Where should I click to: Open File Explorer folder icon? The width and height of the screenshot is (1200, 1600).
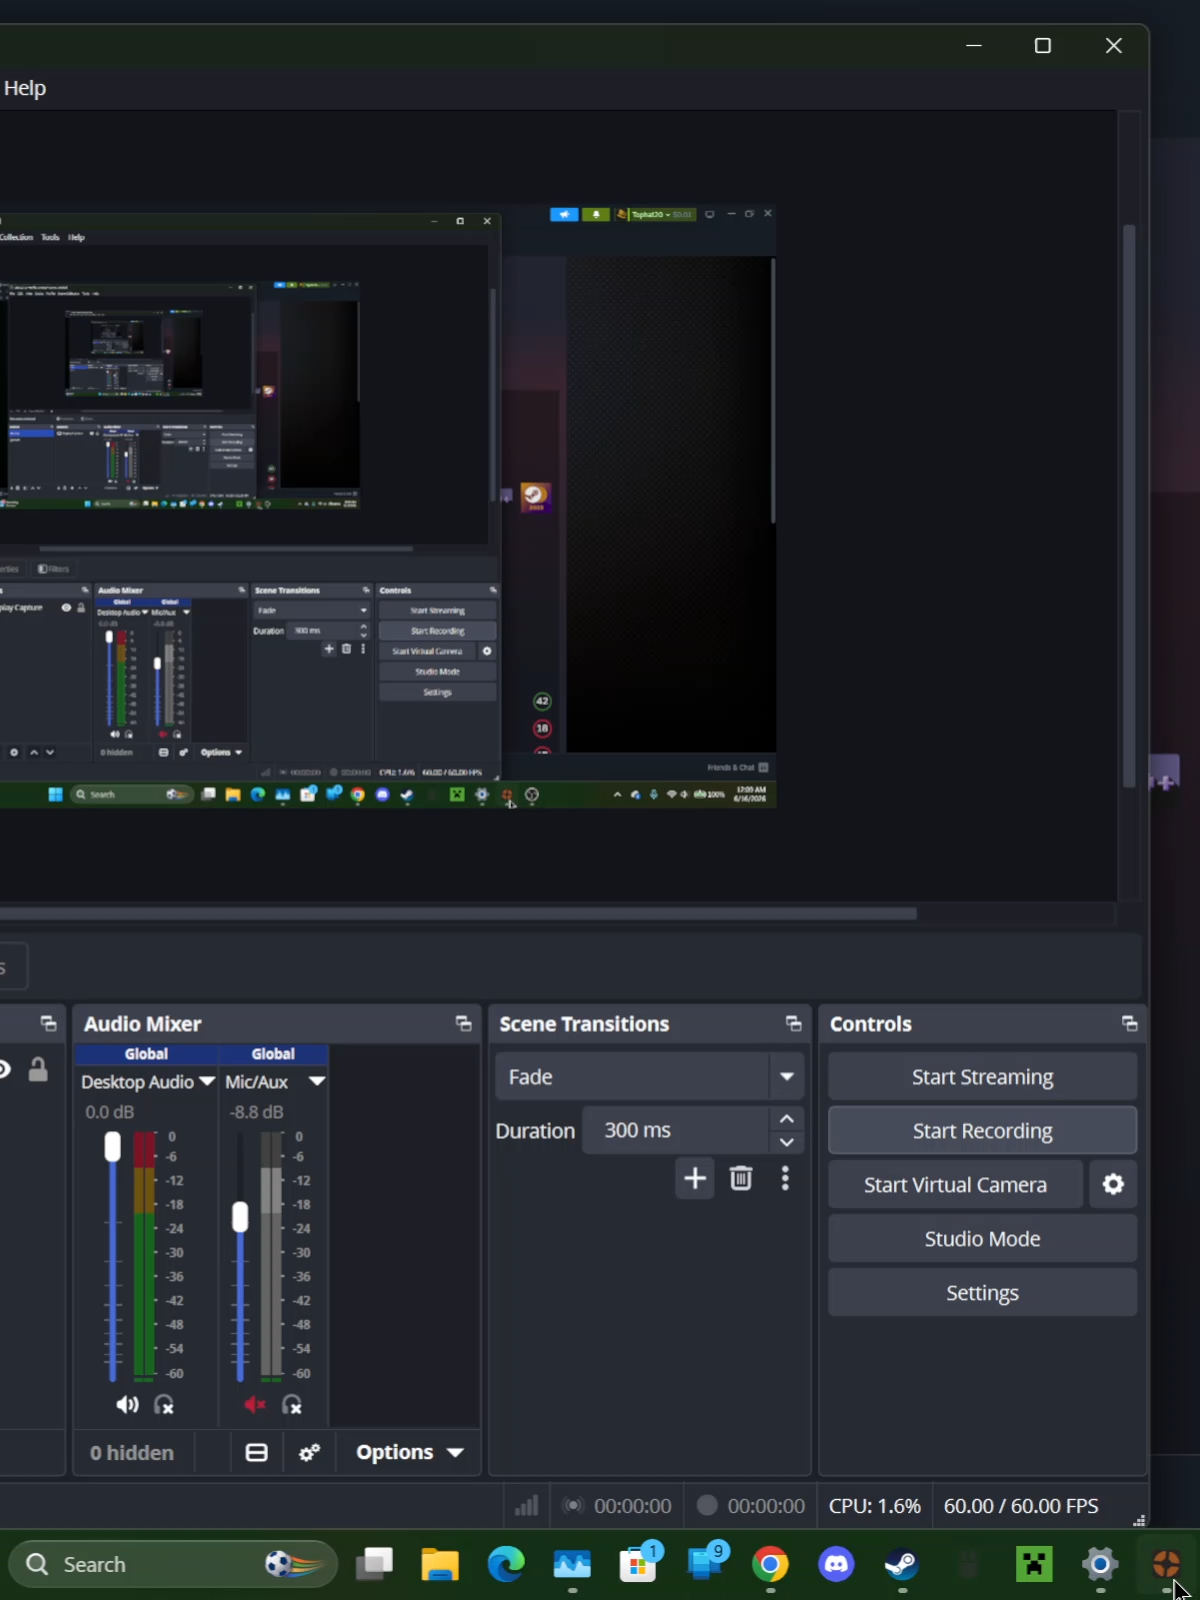click(x=440, y=1565)
